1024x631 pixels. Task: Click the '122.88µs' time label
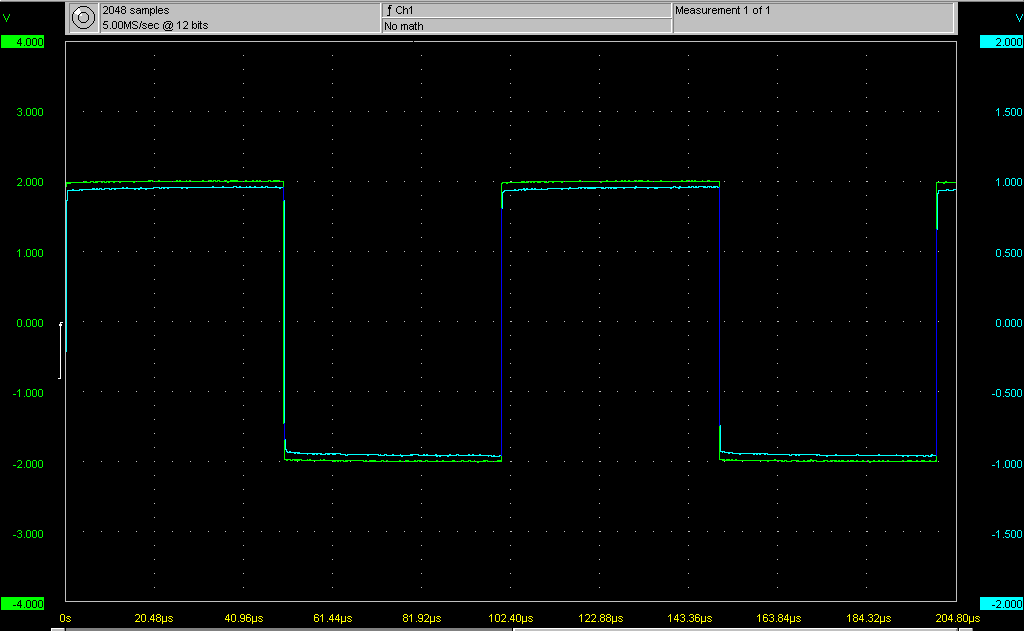click(x=600, y=618)
